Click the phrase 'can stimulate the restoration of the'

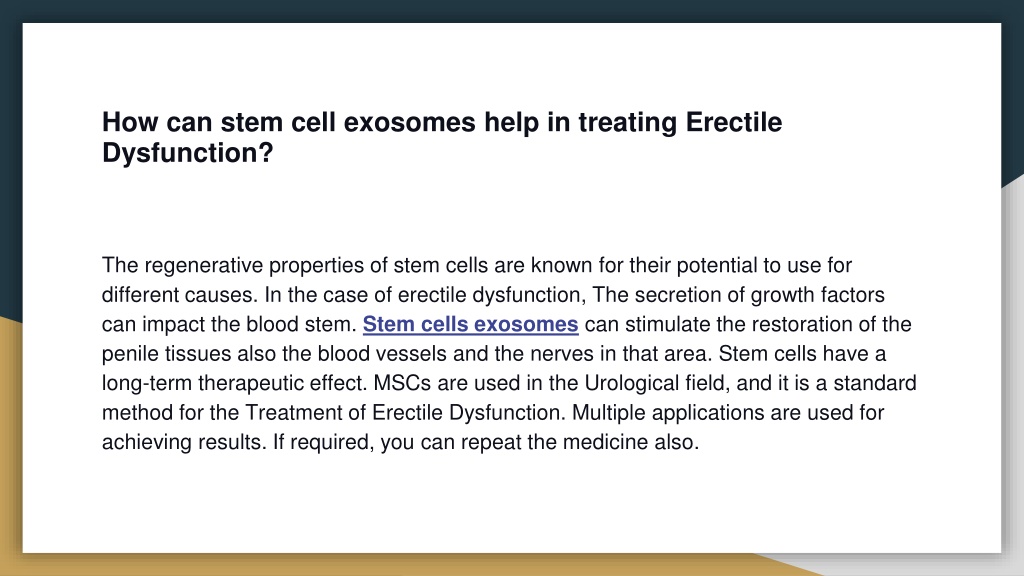(748, 324)
